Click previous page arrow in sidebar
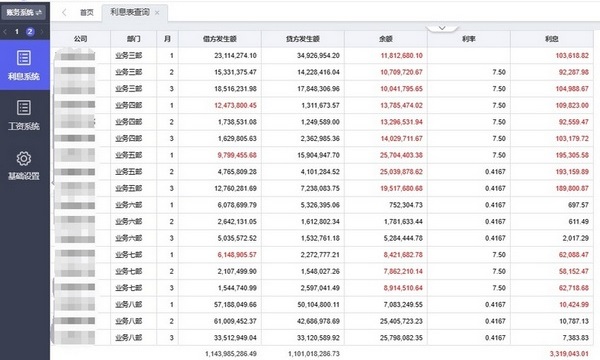Viewport: 600px width, 360px height. [5, 32]
